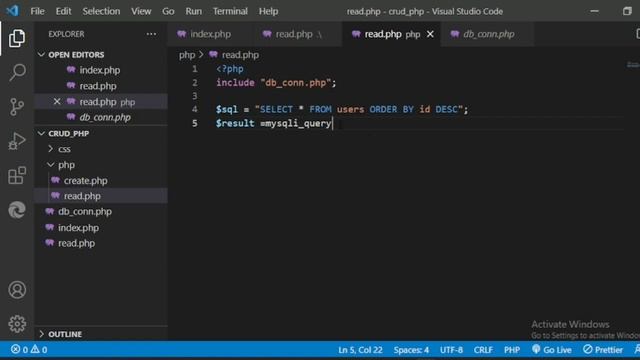Open db_conn.php in CRUD_PHP tree

pyautogui.click(x=101, y=212)
